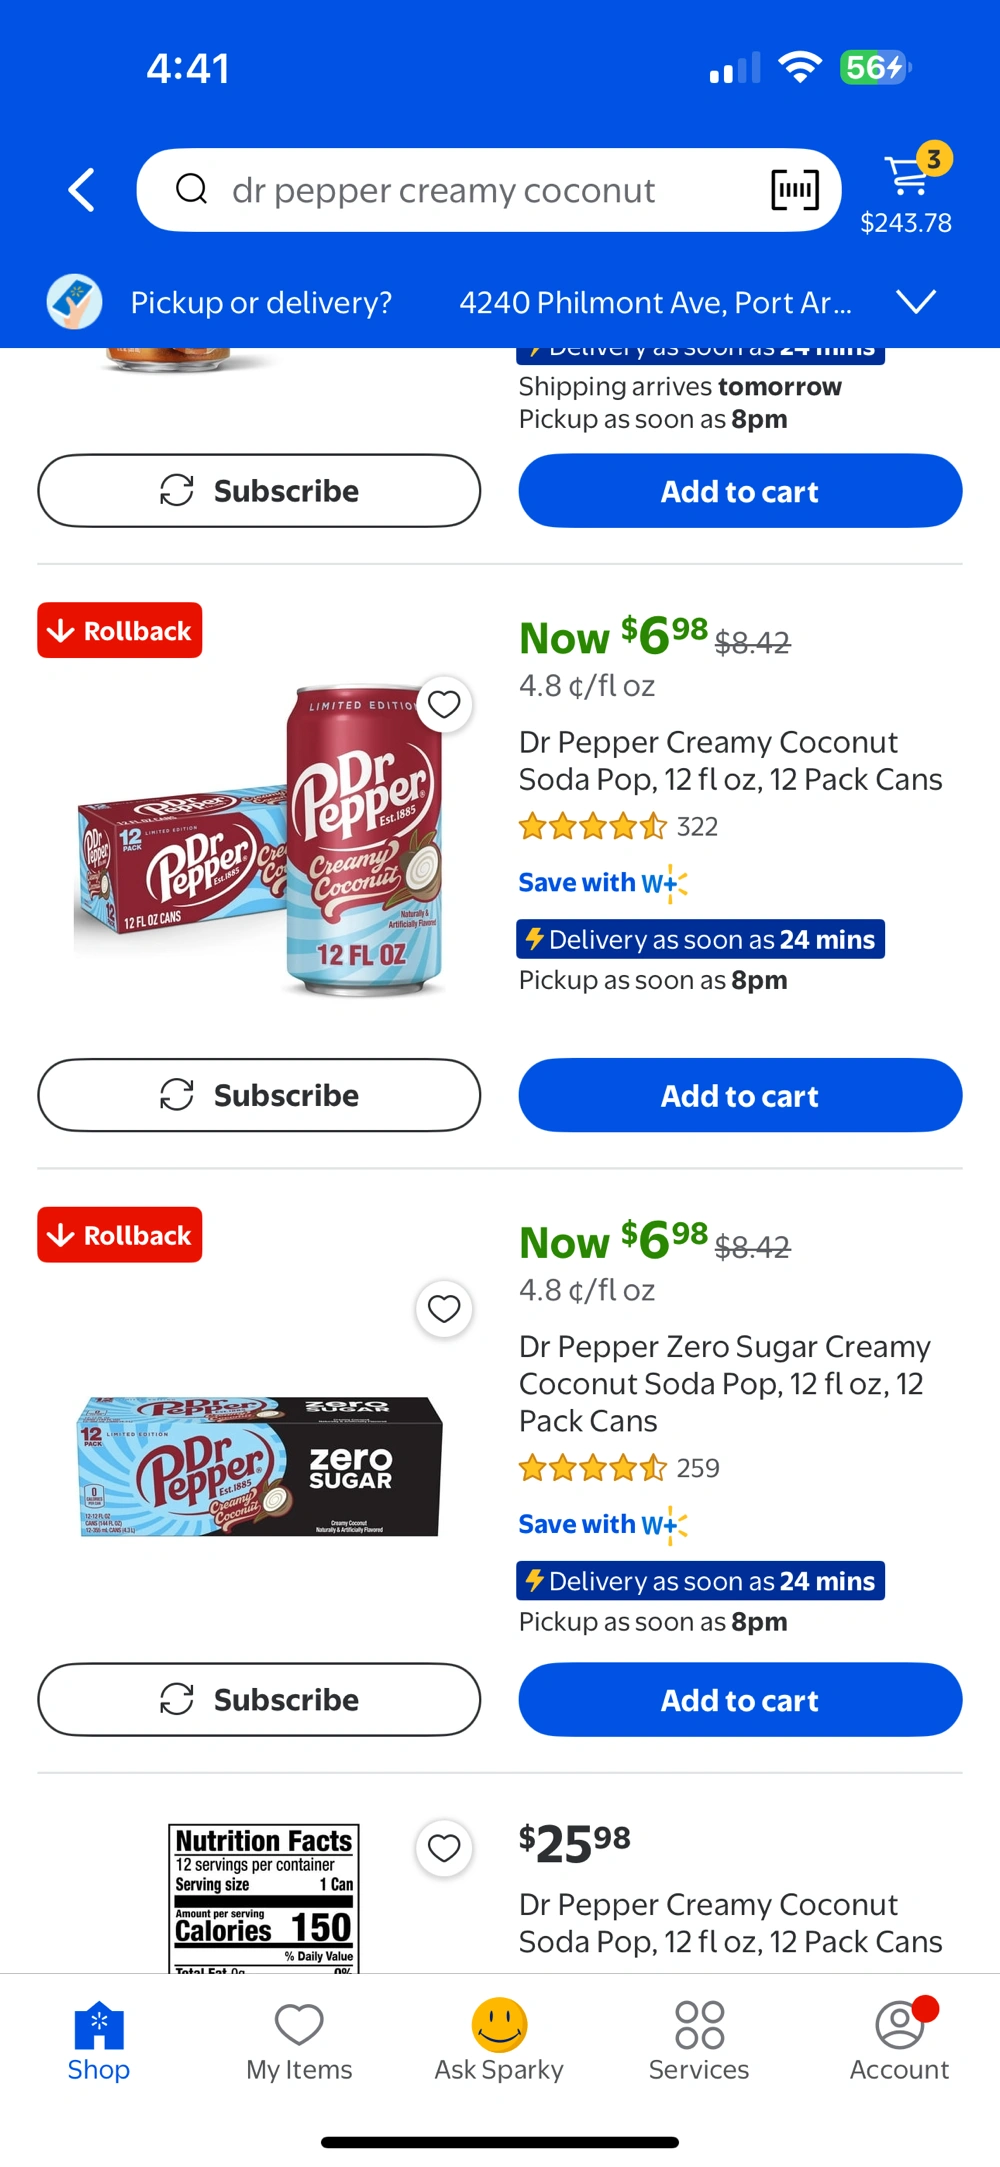1000x2167 pixels.
Task: Expand the 4240 Philmont Ave address selector
Action: (x=655, y=303)
